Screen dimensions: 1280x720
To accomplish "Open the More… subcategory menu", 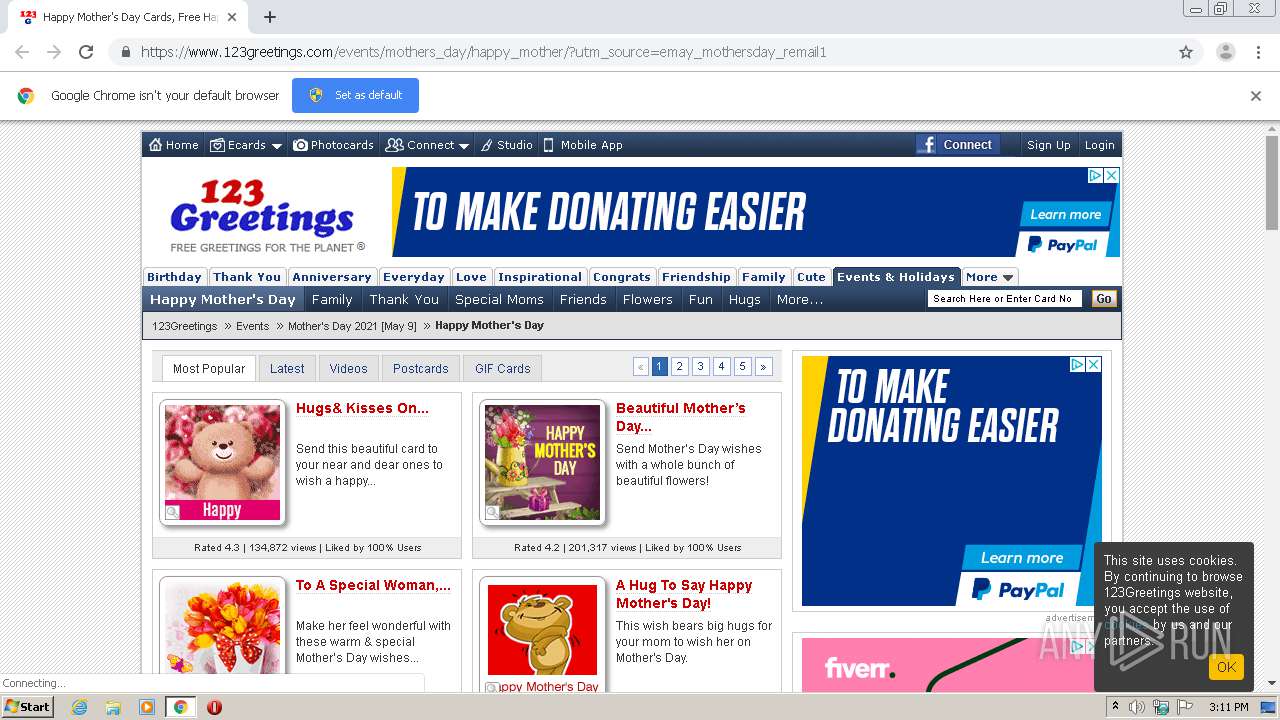I will click(800, 299).
